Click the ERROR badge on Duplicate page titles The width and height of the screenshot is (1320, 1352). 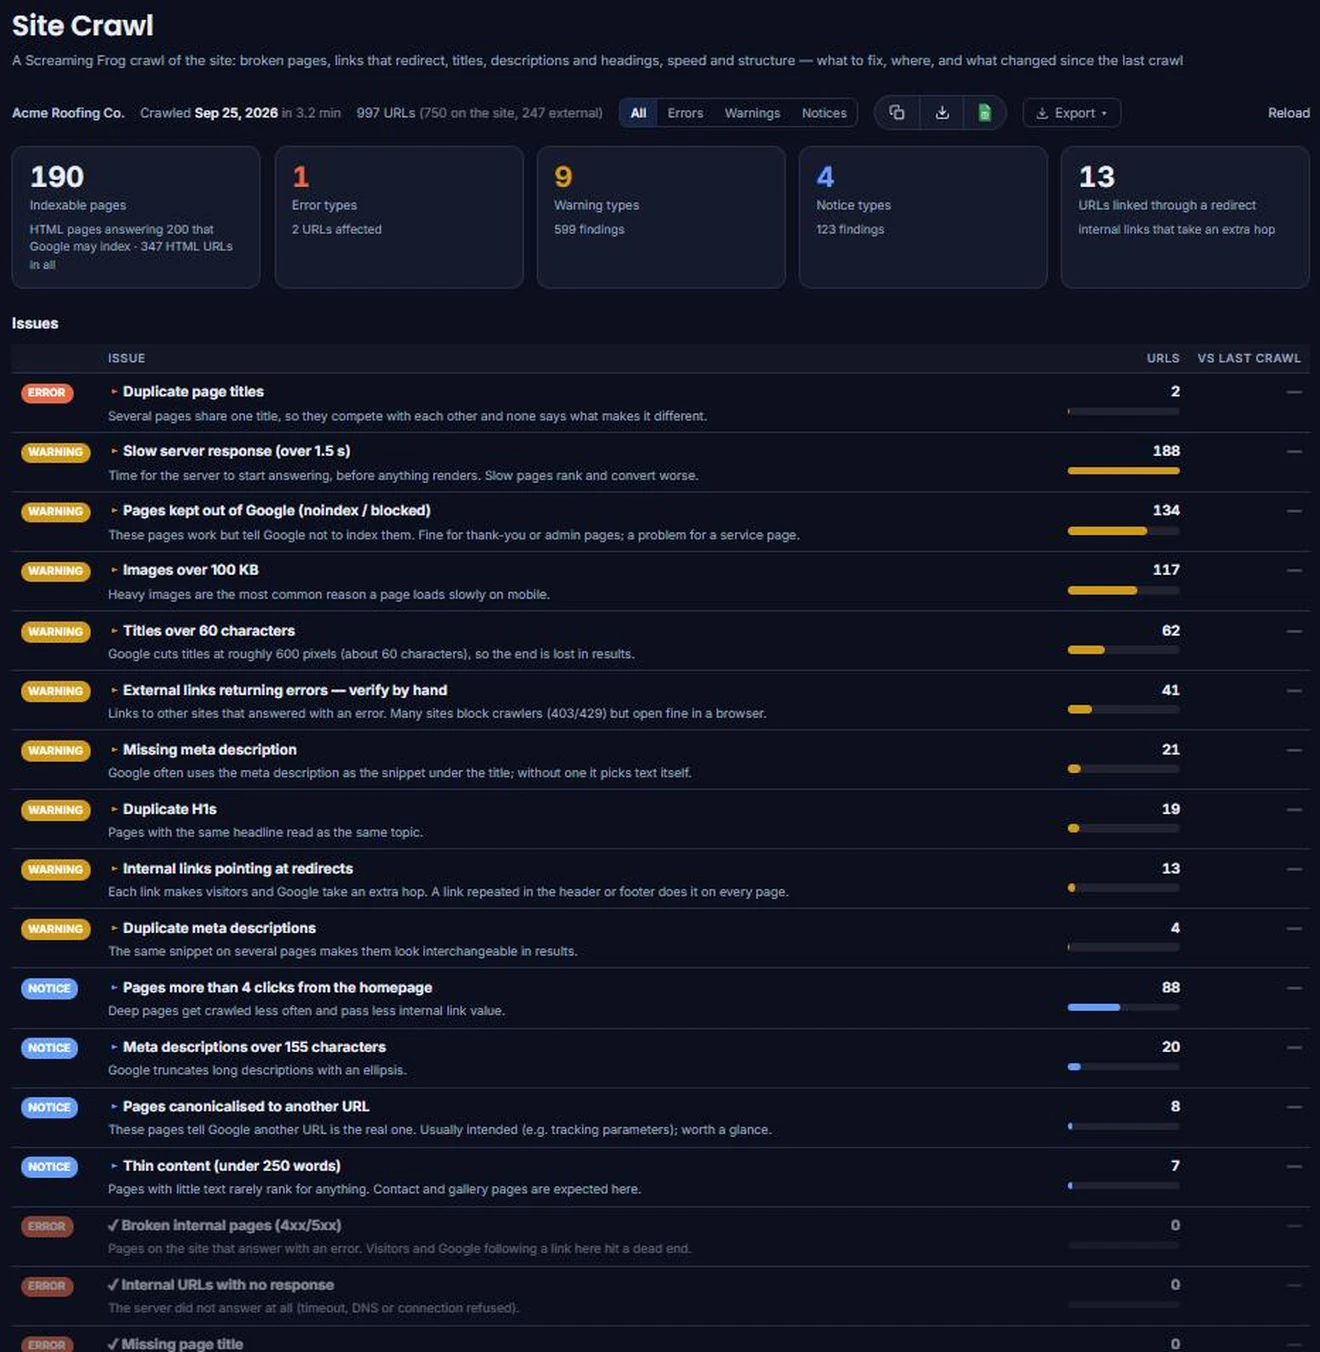tap(47, 393)
